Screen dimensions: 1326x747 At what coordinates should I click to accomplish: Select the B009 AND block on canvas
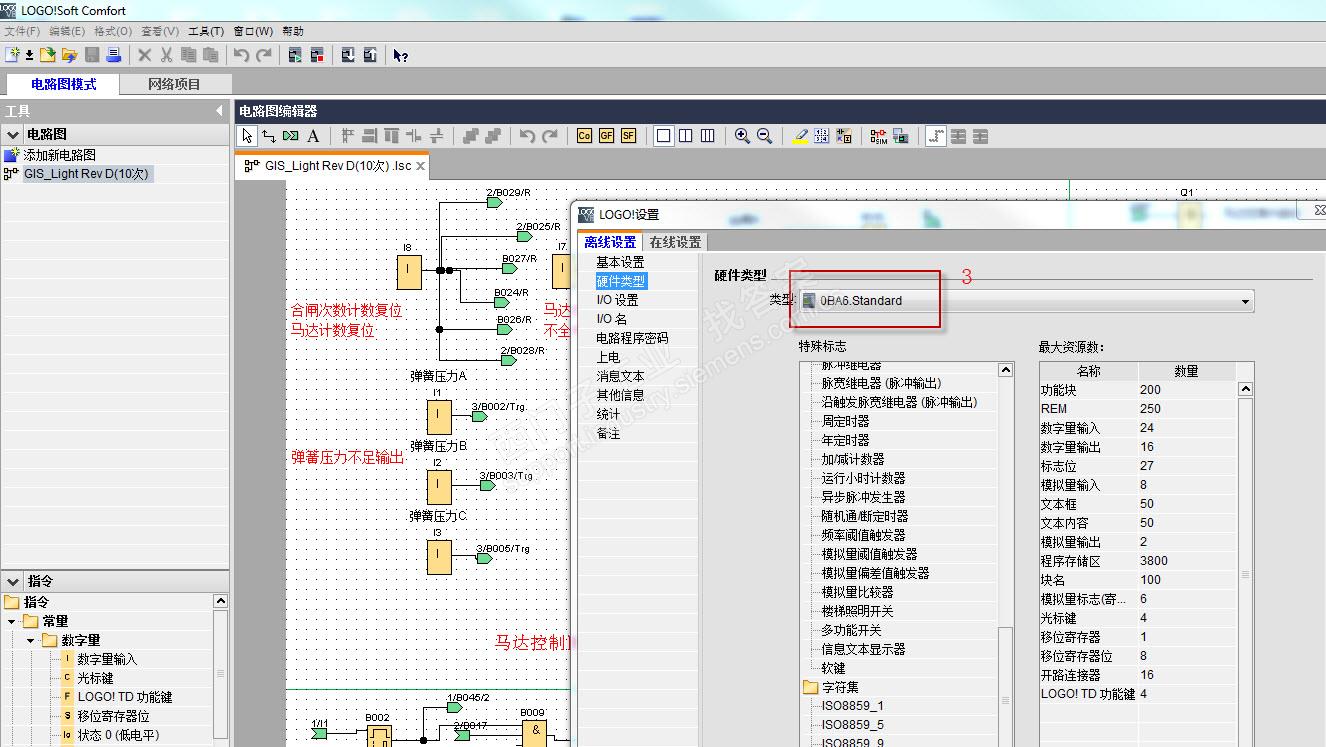[534, 733]
